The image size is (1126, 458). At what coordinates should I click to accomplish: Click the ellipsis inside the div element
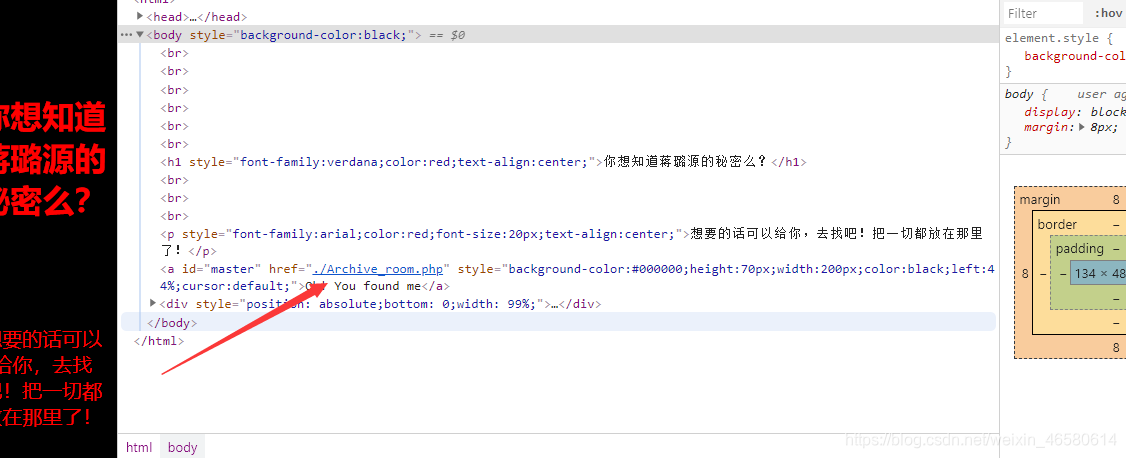click(x=554, y=304)
